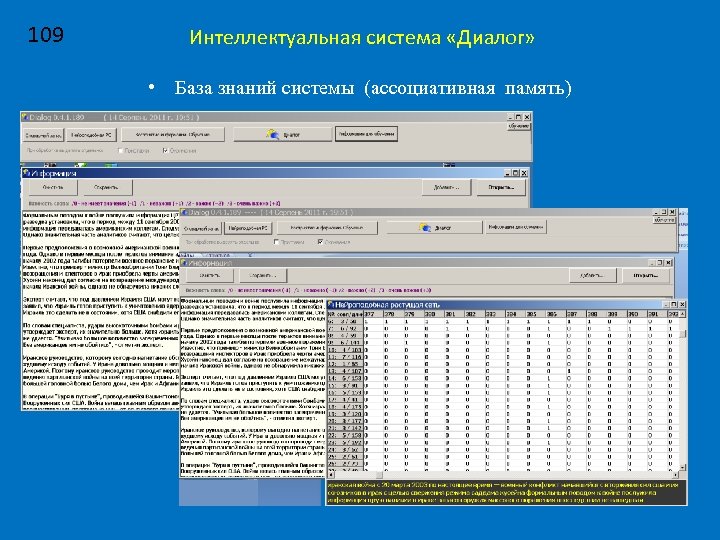Click the Открыть... button in the back Информация window
This screenshot has height=540, width=720.
[x=501, y=187]
